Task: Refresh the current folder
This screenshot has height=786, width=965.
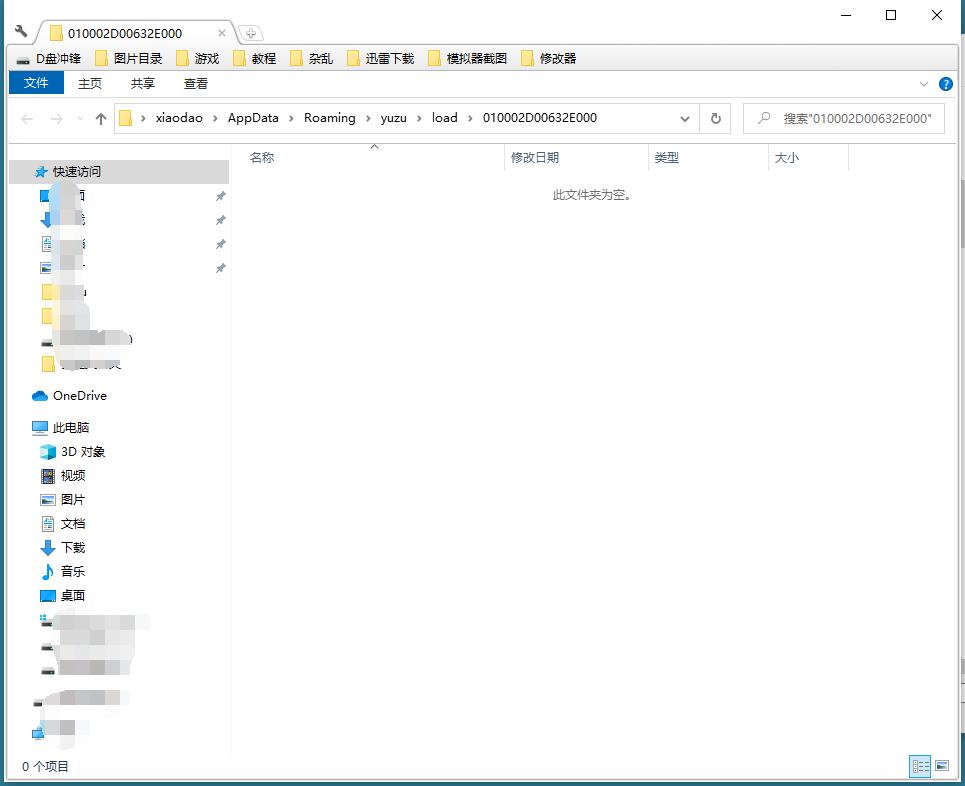Action: point(715,119)
